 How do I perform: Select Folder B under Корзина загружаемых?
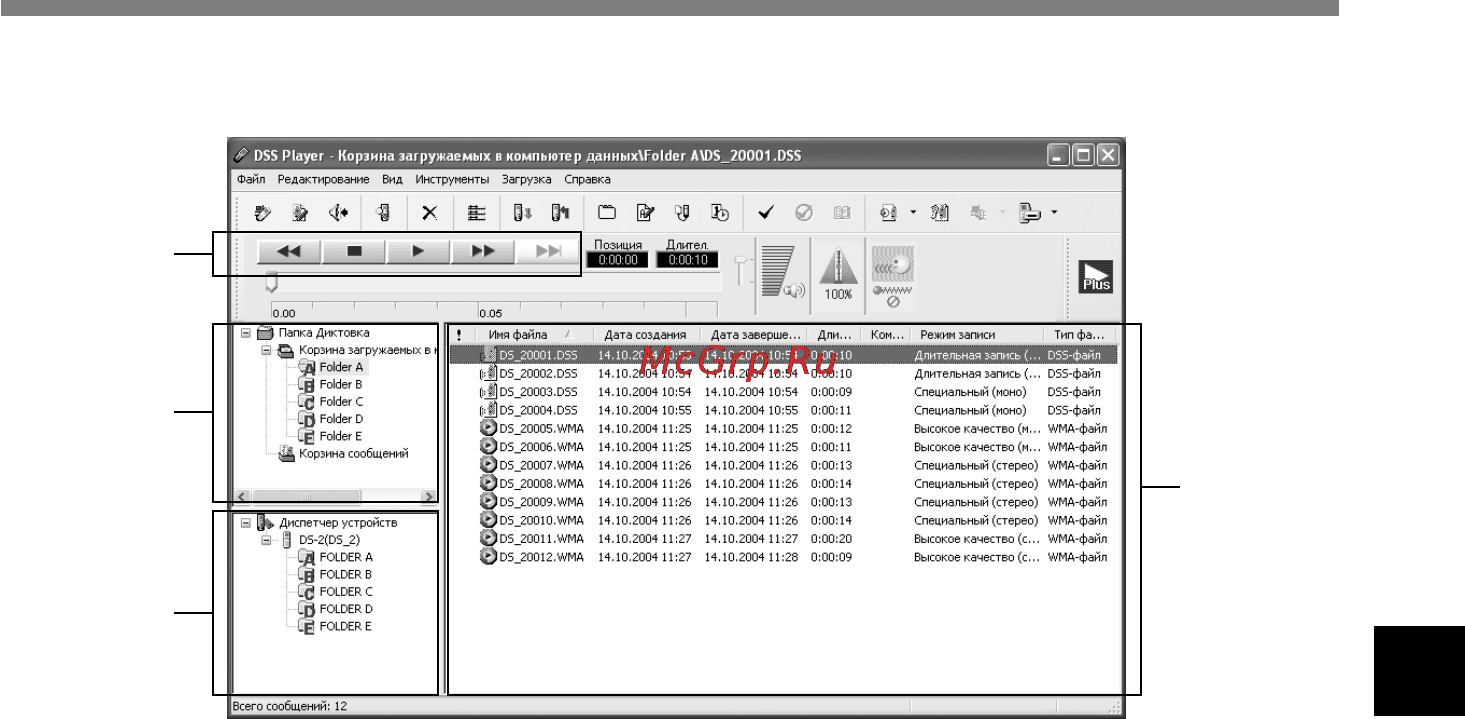tap(341, 384)
